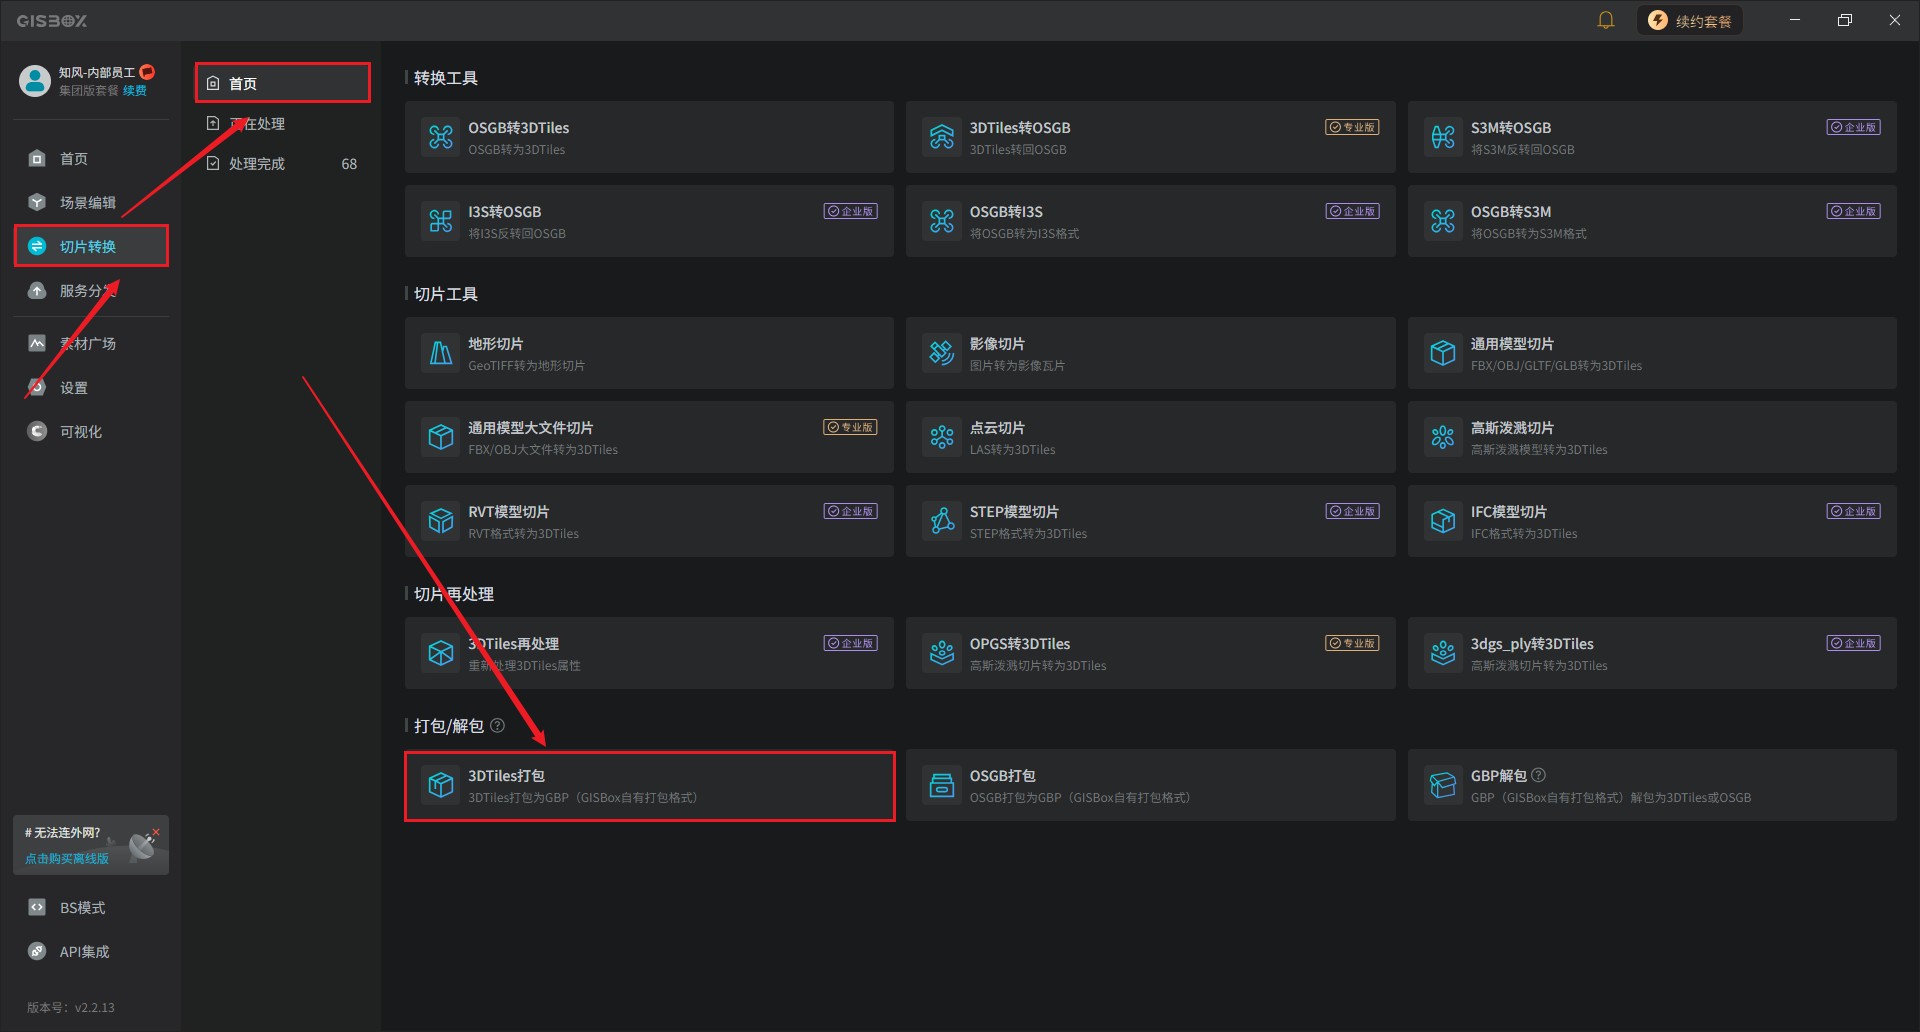This screenshot has height=1032, width=1920.
Task: Click the 版本号: v2.2.13 version text
Action: [x=71, y=1007]
